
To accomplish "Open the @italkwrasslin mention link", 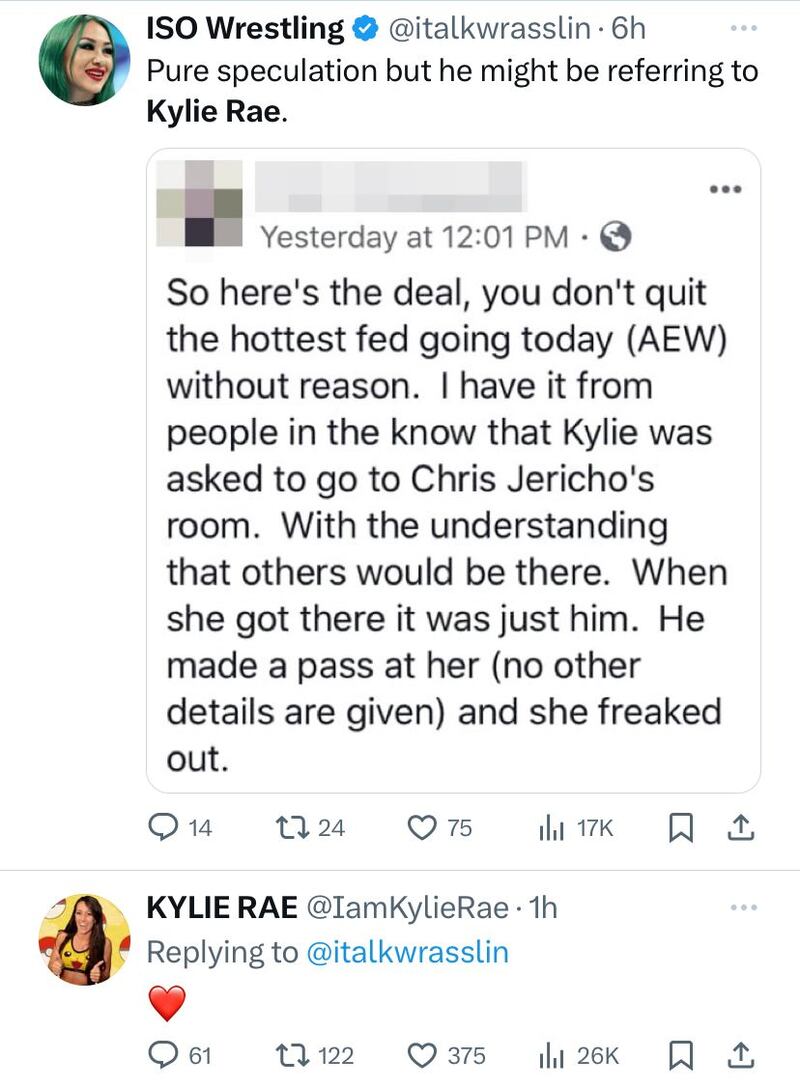I will point(406,952).
